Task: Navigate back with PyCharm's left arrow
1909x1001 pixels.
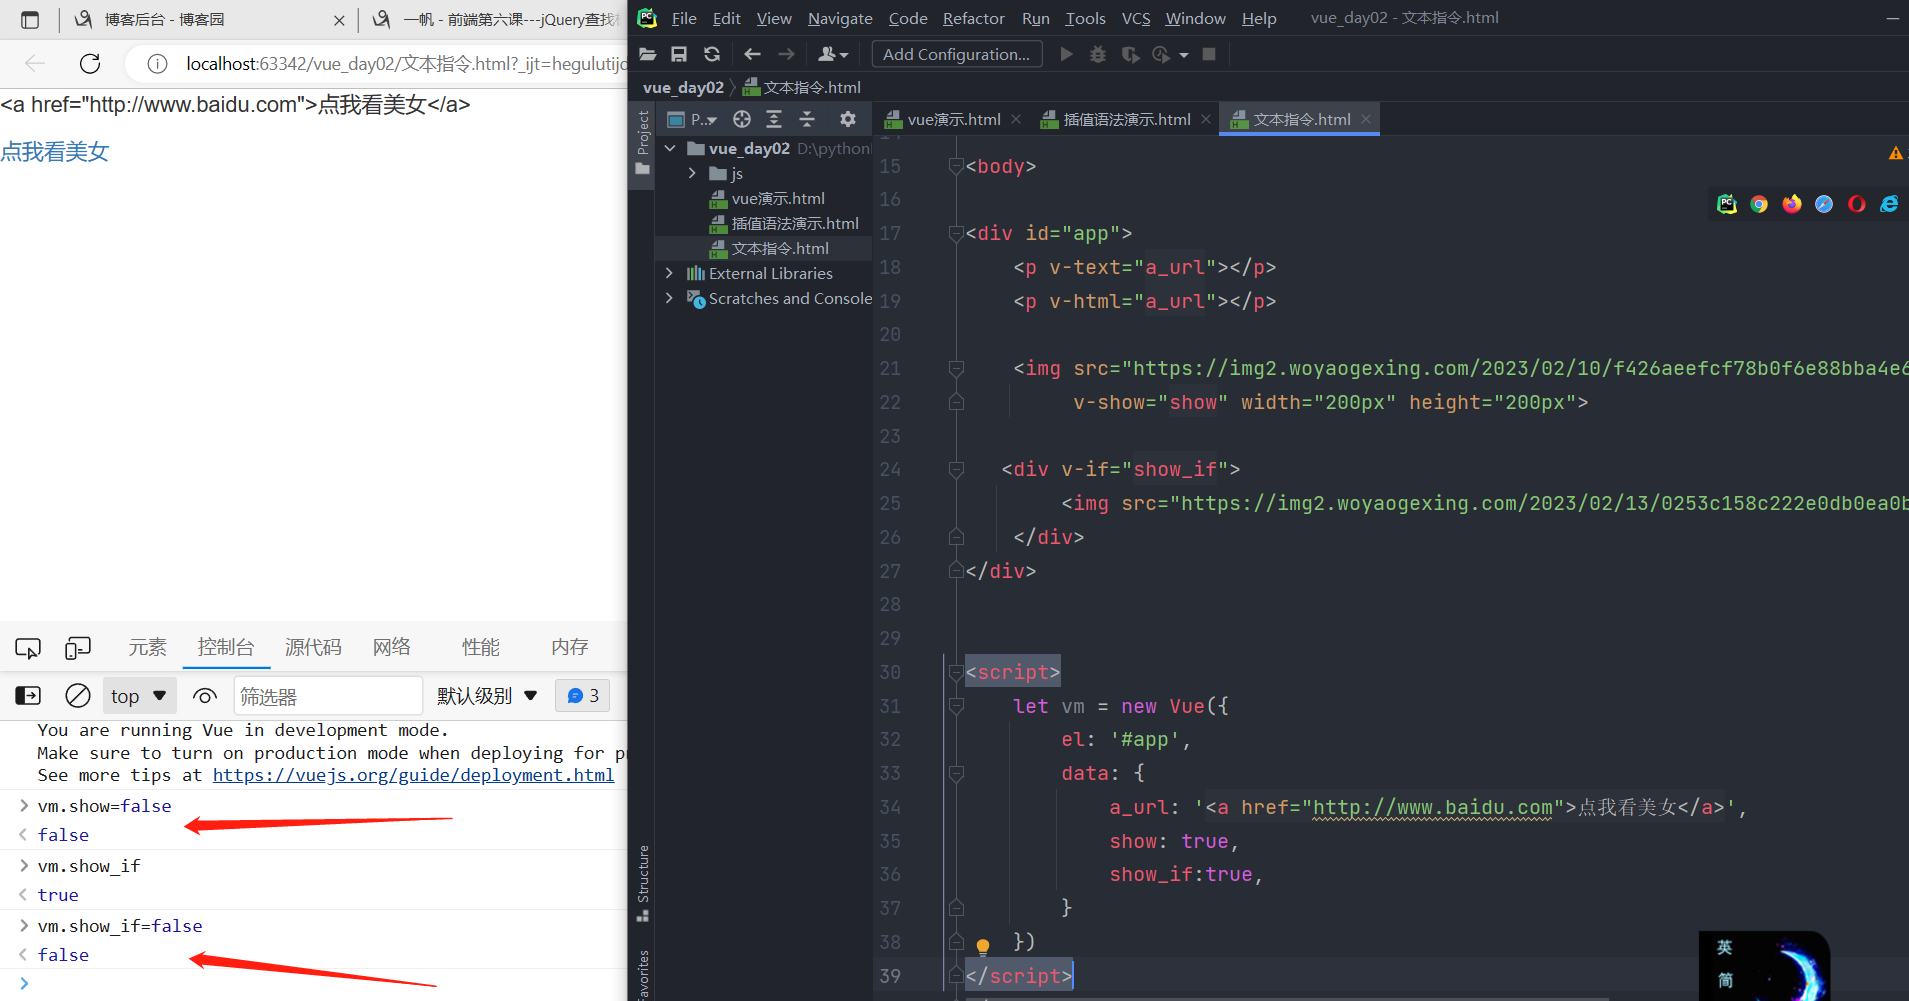Action: coord(752,54)
